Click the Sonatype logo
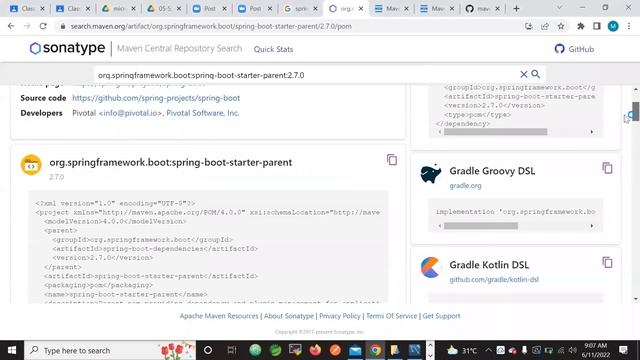The image size is (640, 360). 67,48
